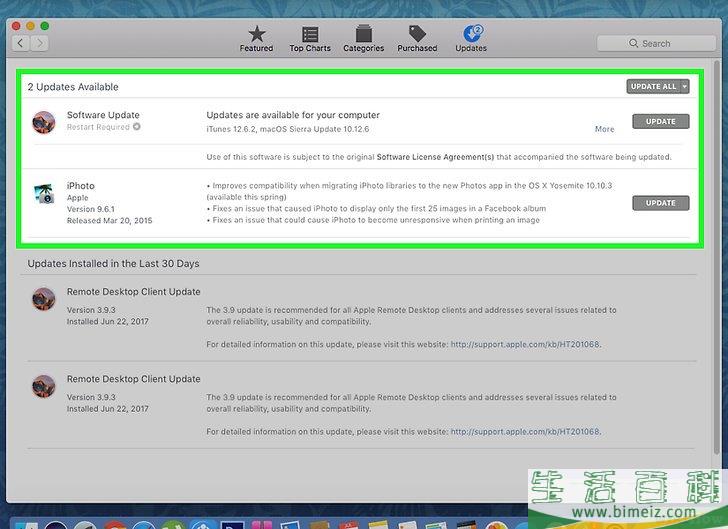Click the '2 Updates Available' heading
The image size is (728, 529).
pyautogui.click(x=73, y=87)
